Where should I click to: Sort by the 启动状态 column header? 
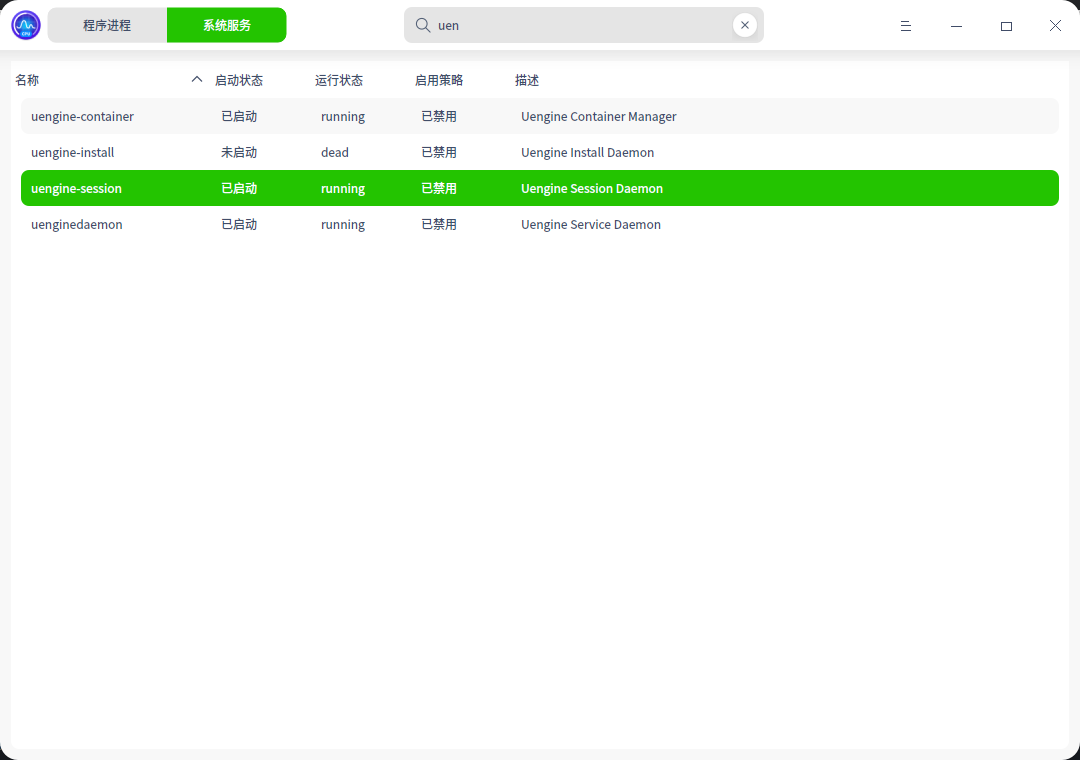click(238, 80)
